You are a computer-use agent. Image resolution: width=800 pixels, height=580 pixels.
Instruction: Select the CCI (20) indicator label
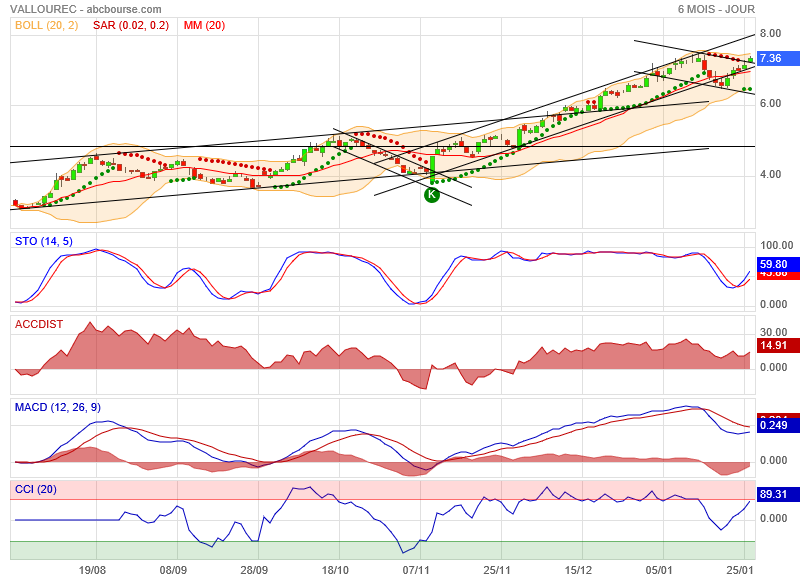click(35, 489)
